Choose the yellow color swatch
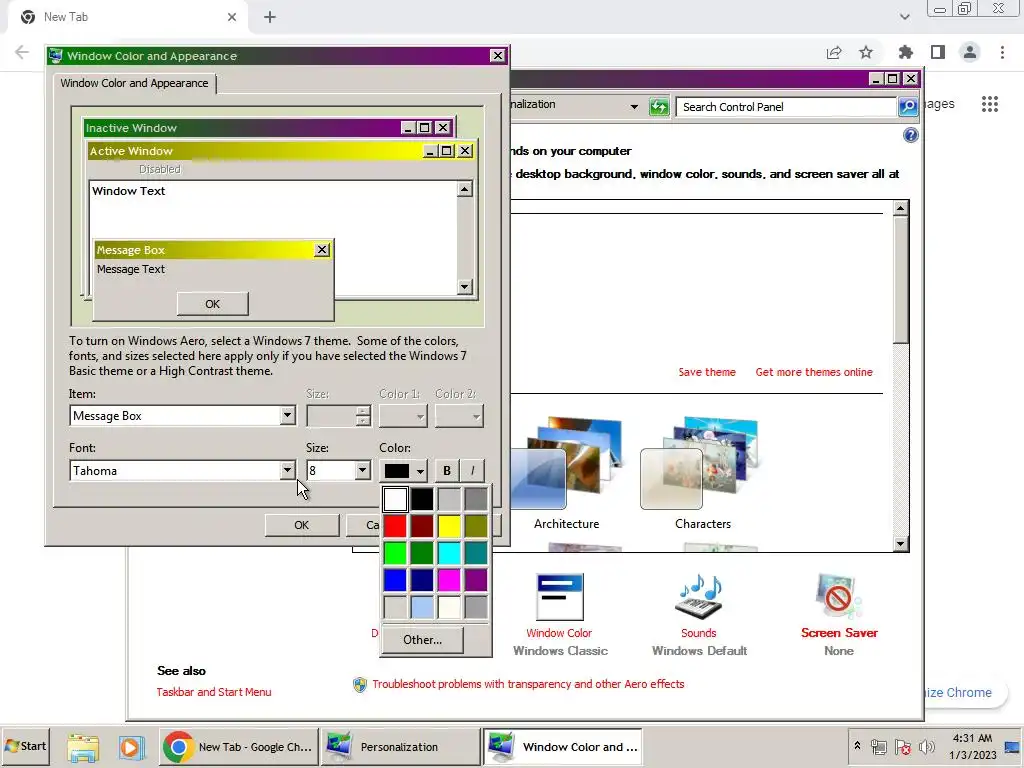Viewport: 1024px width, 768px height. 449,526
